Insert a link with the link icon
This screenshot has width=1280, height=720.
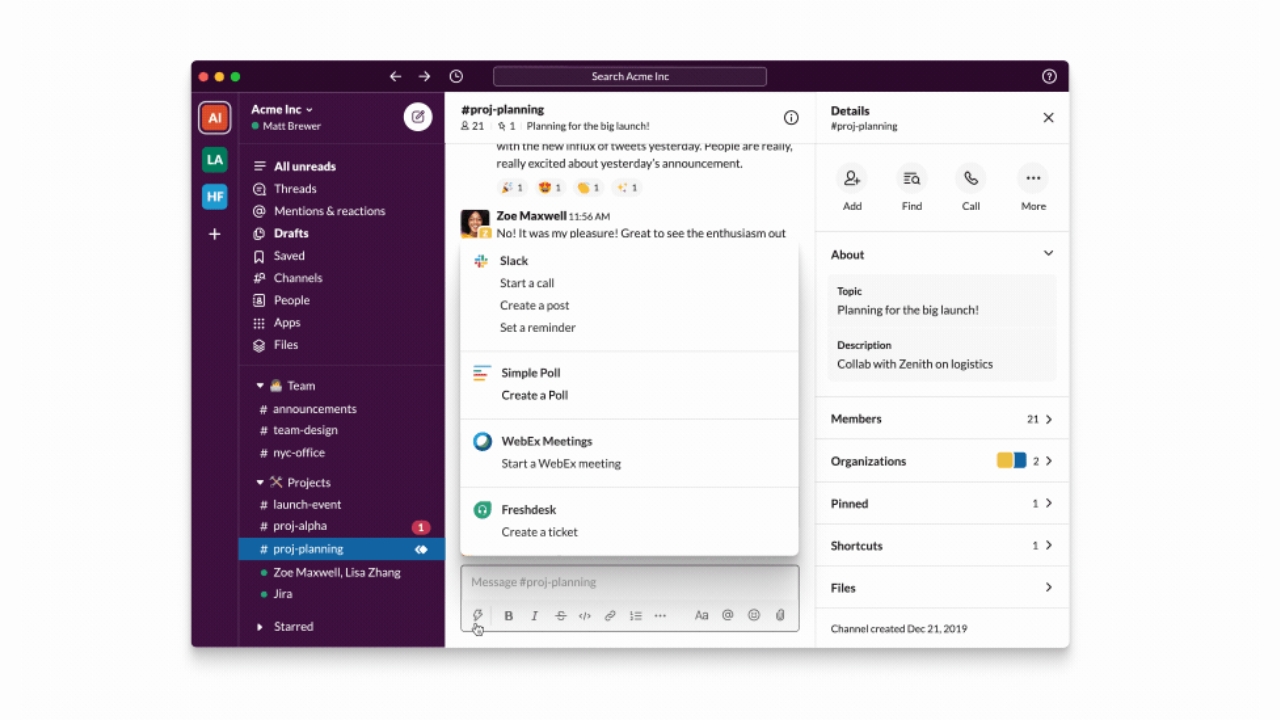click(610, 616)
